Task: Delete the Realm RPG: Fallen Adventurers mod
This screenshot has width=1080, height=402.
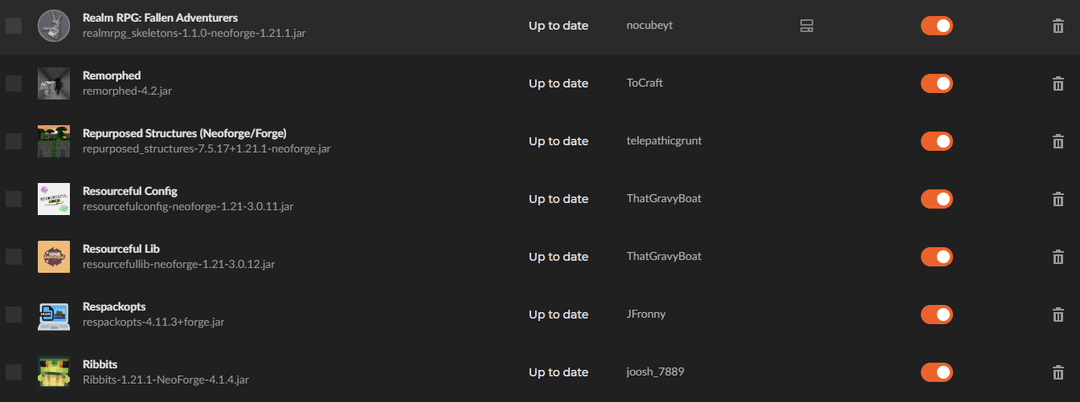Action: coord(1058,26)
